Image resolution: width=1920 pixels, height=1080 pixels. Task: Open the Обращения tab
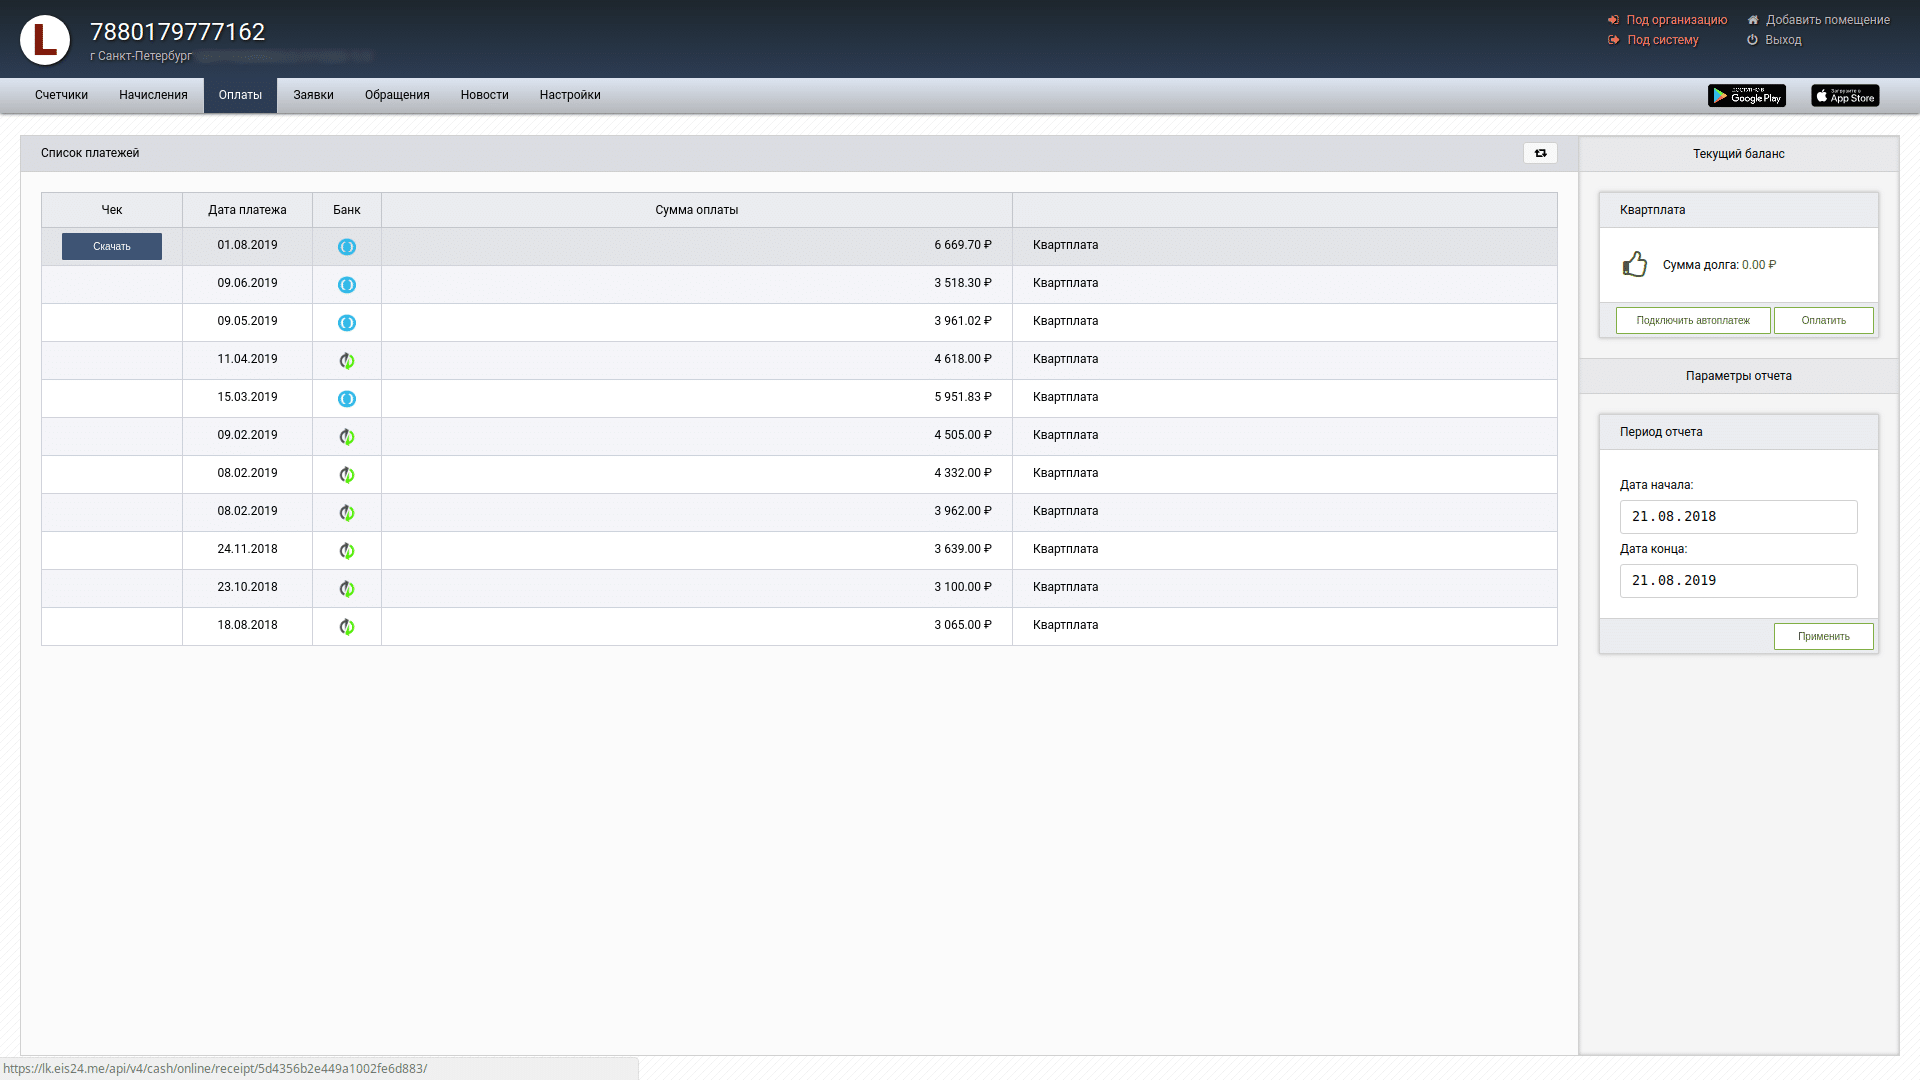pyautogui.click(x=397, y=95)
